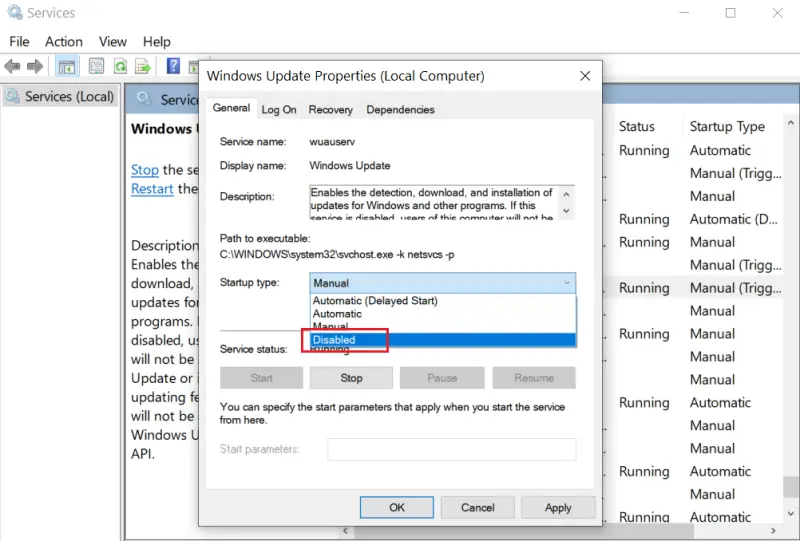Click the Automatic (D... startup type cell
This screenshot has width=800, height=541.
tap(734, 219)
